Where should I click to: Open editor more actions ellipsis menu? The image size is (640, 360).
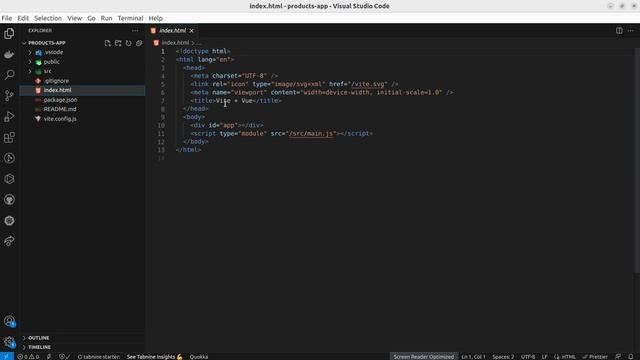pyautogui.click(x=631, y=31)
